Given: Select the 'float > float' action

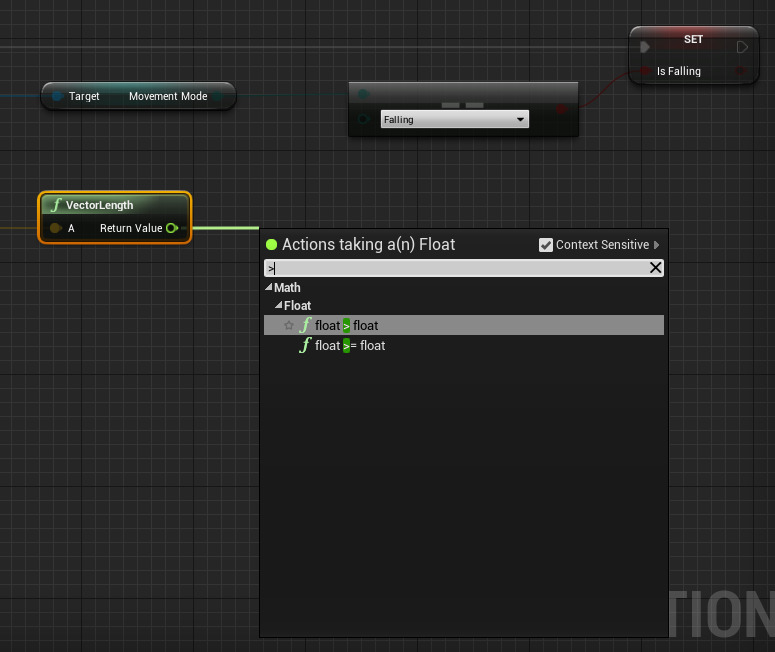Looking at the screenshot, I should pos(464,325).
